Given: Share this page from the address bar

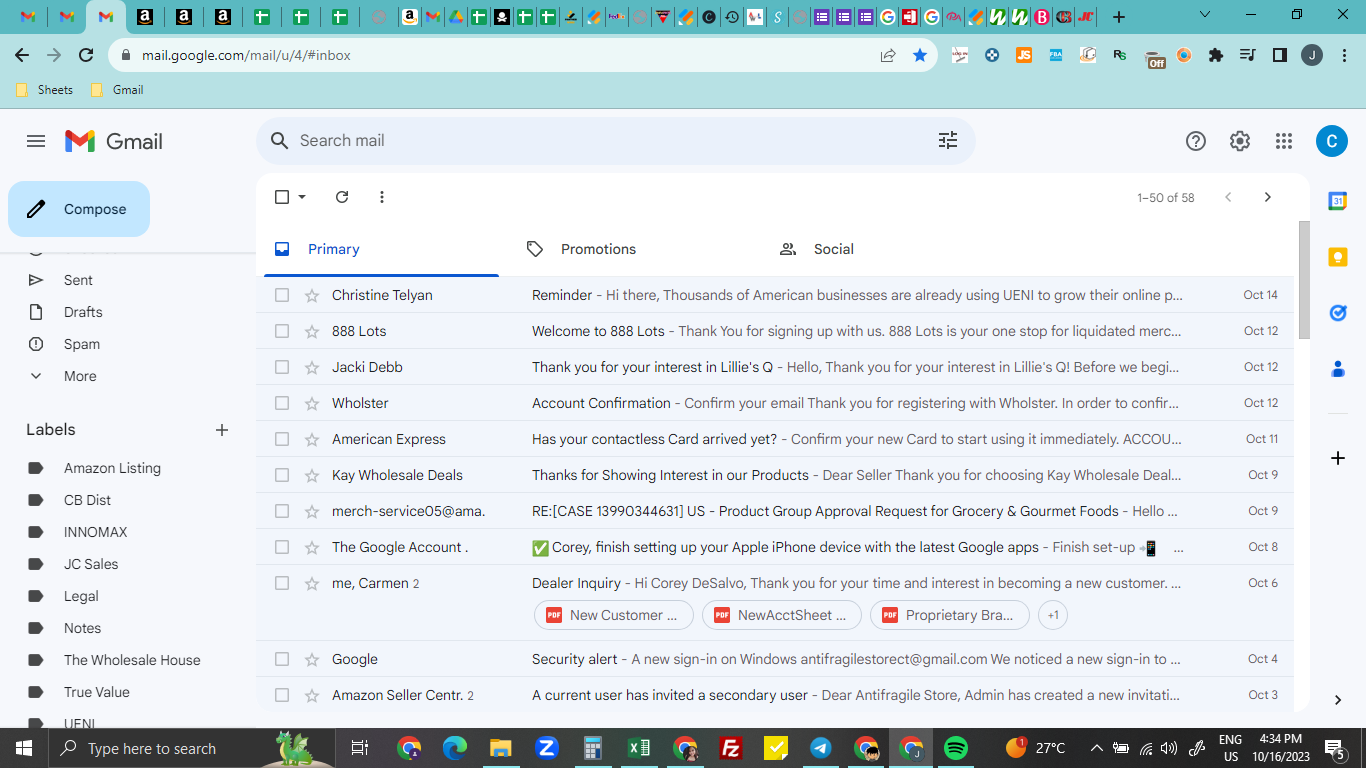Looking at the screenshot, I should 888,56.
